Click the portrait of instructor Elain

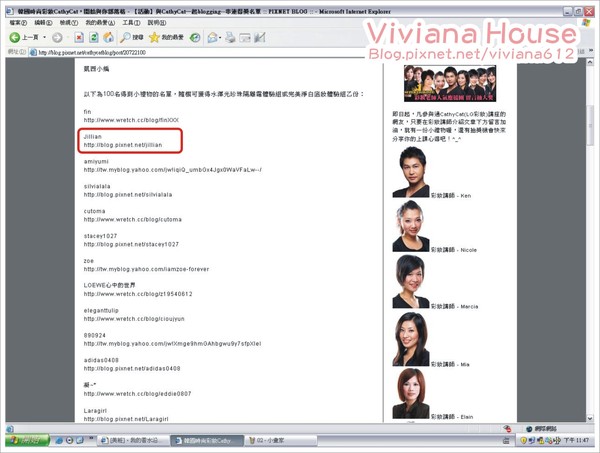[x=411, y=394]
